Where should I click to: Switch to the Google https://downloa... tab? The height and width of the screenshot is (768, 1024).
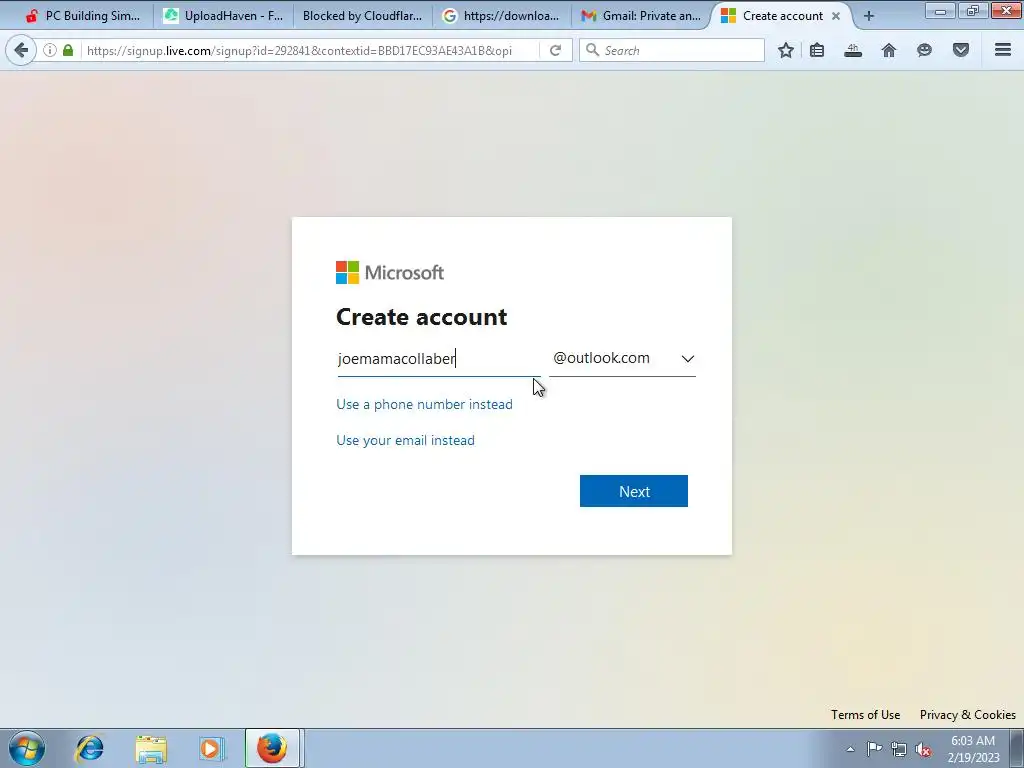(501, 16)
